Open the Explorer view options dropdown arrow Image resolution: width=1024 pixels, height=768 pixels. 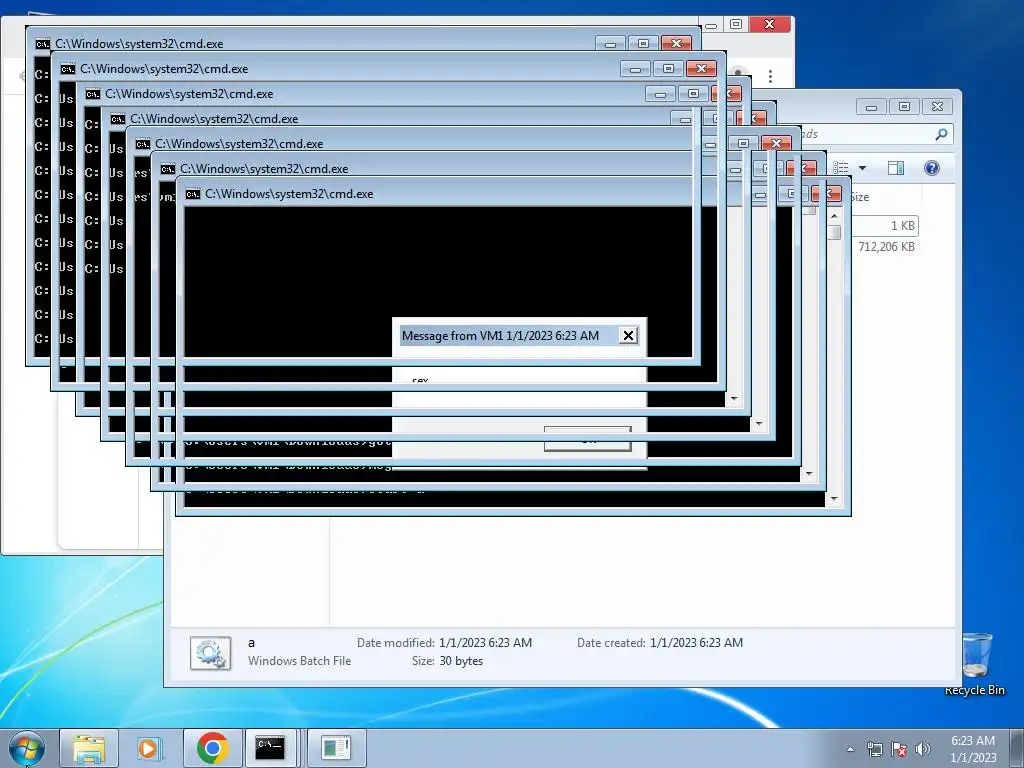click(x=862, y=168)
